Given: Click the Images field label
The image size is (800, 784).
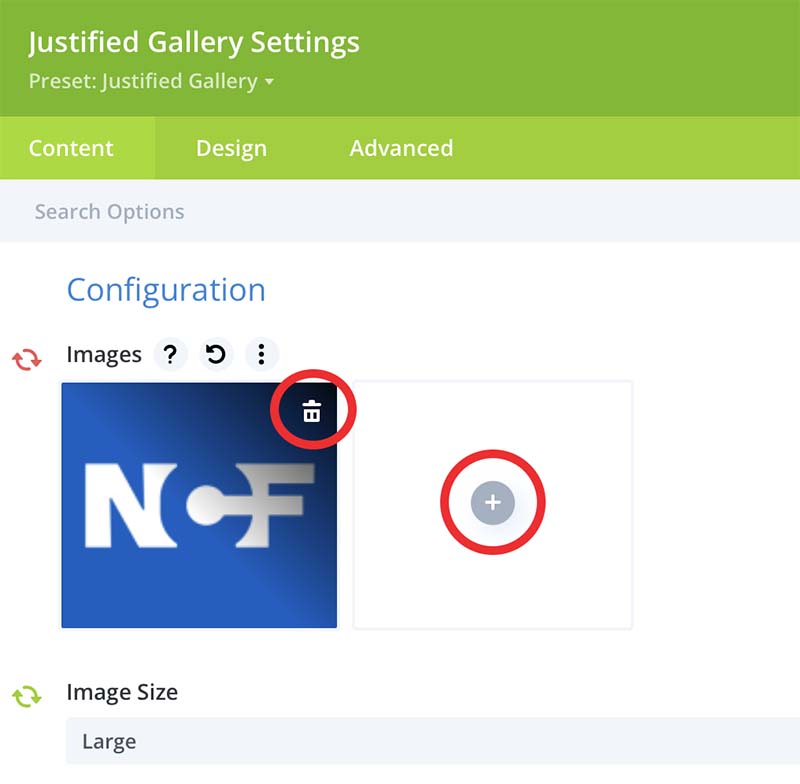Looking at the screenshot, I should (x=104, y=354).
